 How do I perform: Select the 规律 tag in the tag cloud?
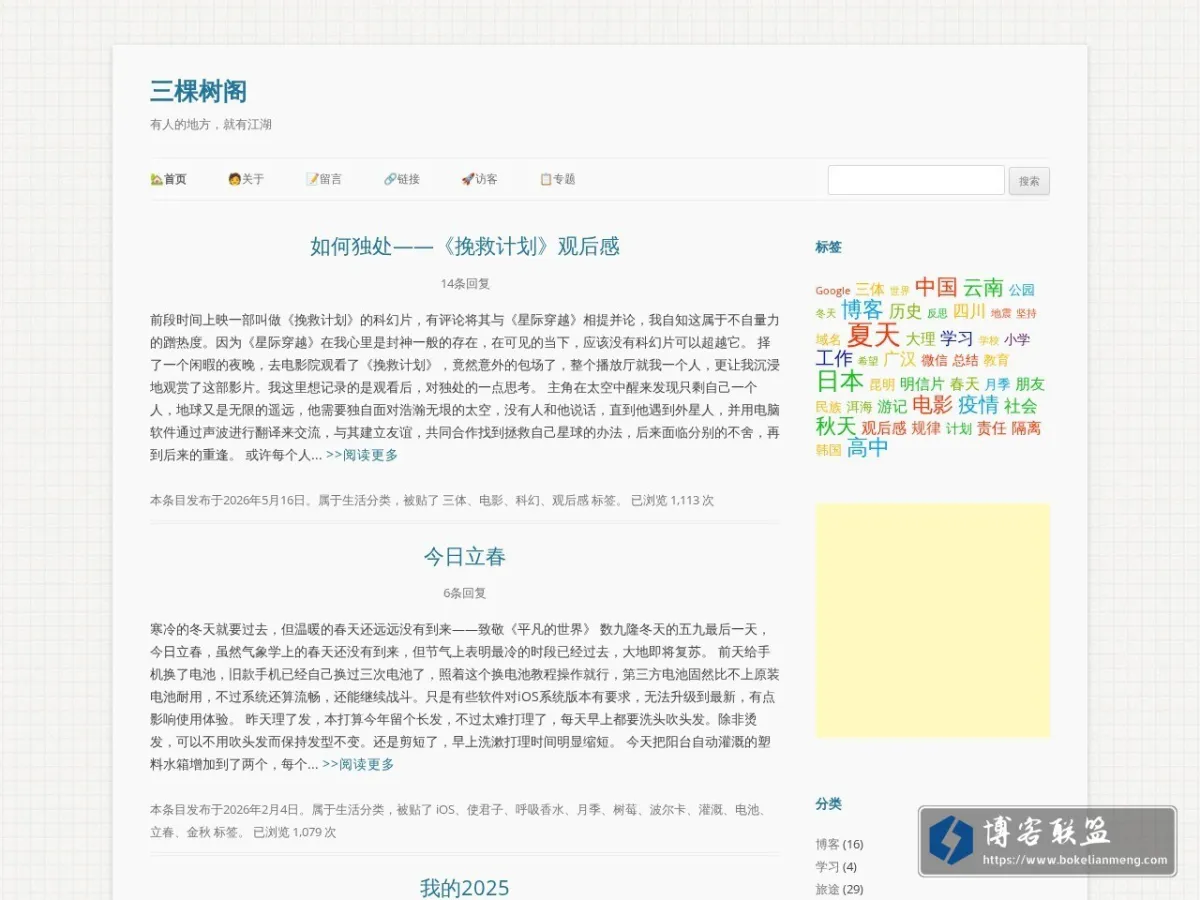(926, 428)
